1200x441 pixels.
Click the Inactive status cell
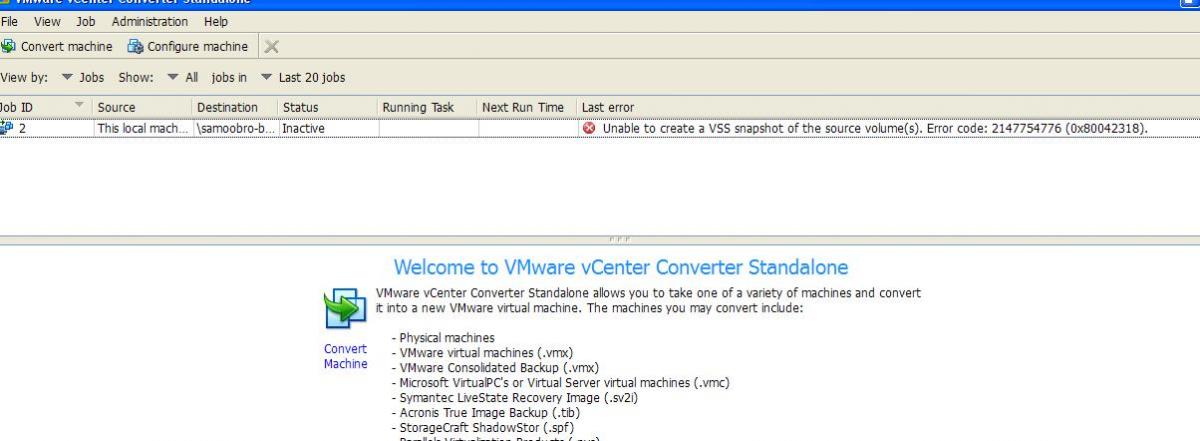coord(327,128)
